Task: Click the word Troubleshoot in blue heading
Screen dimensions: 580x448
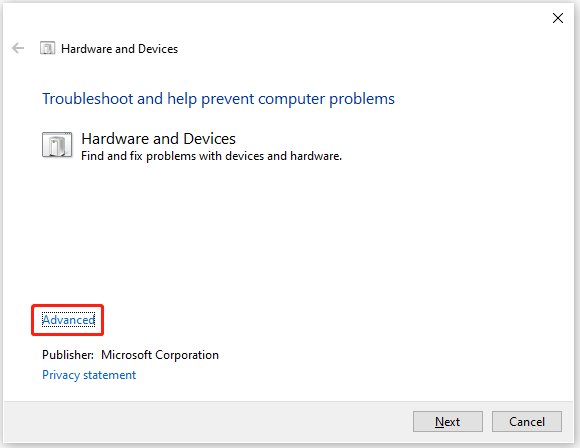Action: [x=88, y=99]
